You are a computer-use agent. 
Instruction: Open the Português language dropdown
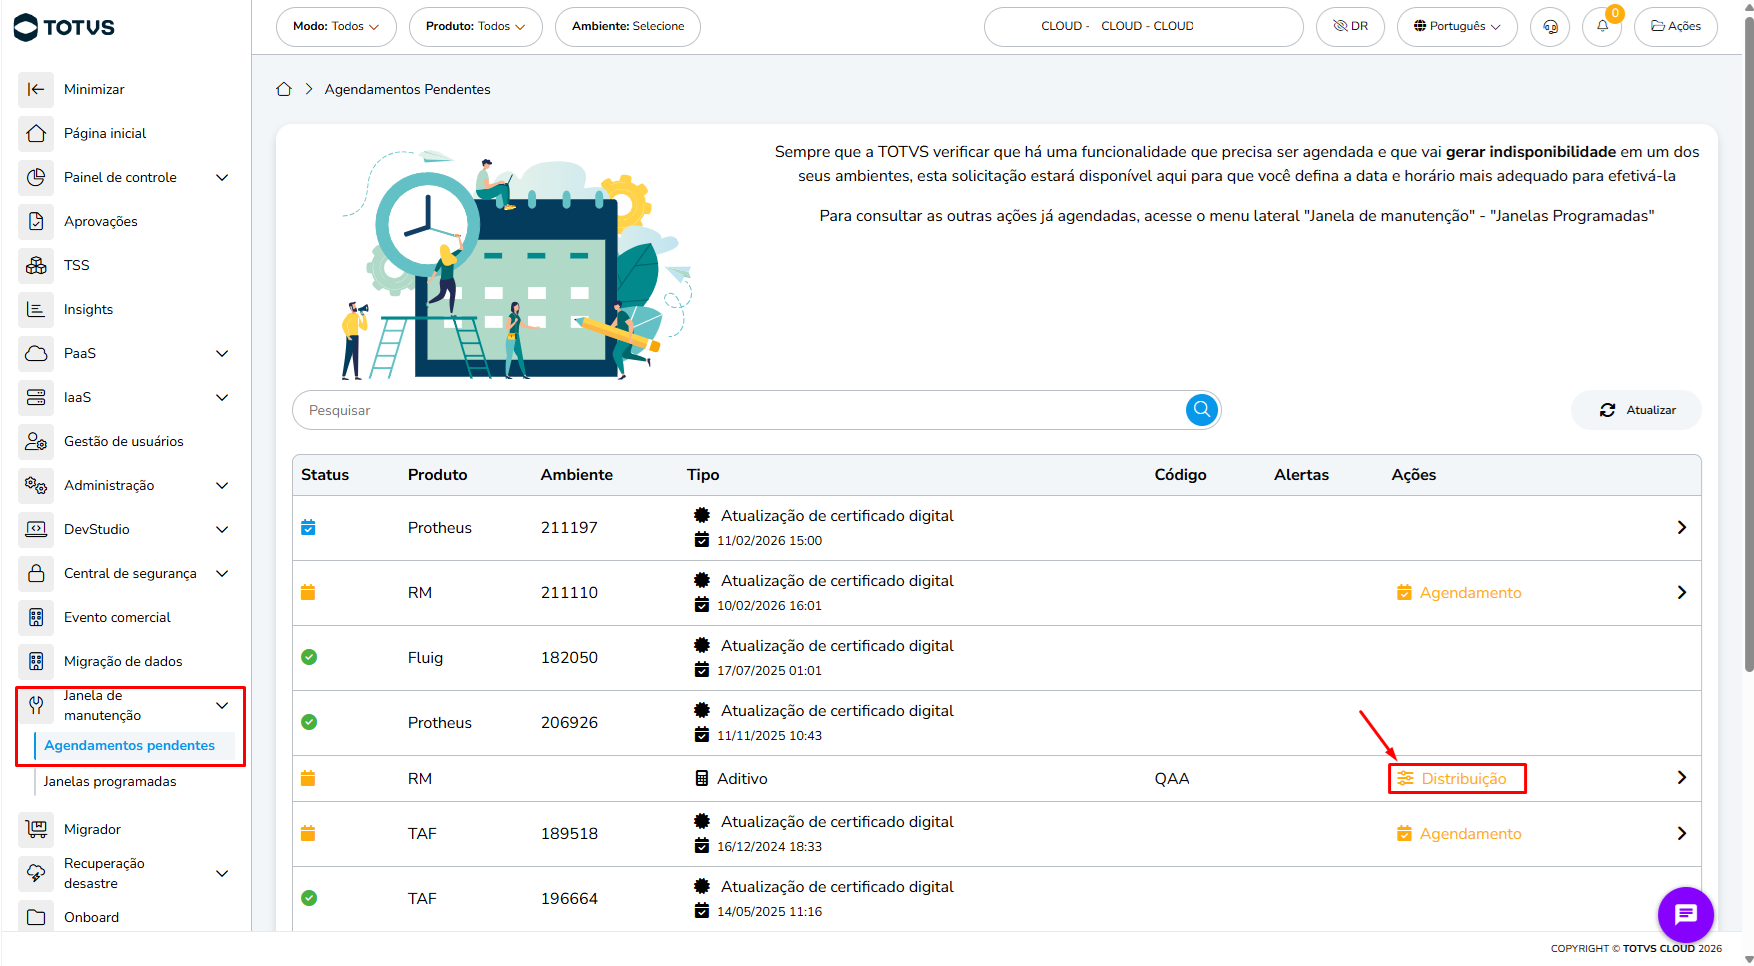click(1457, 26)
